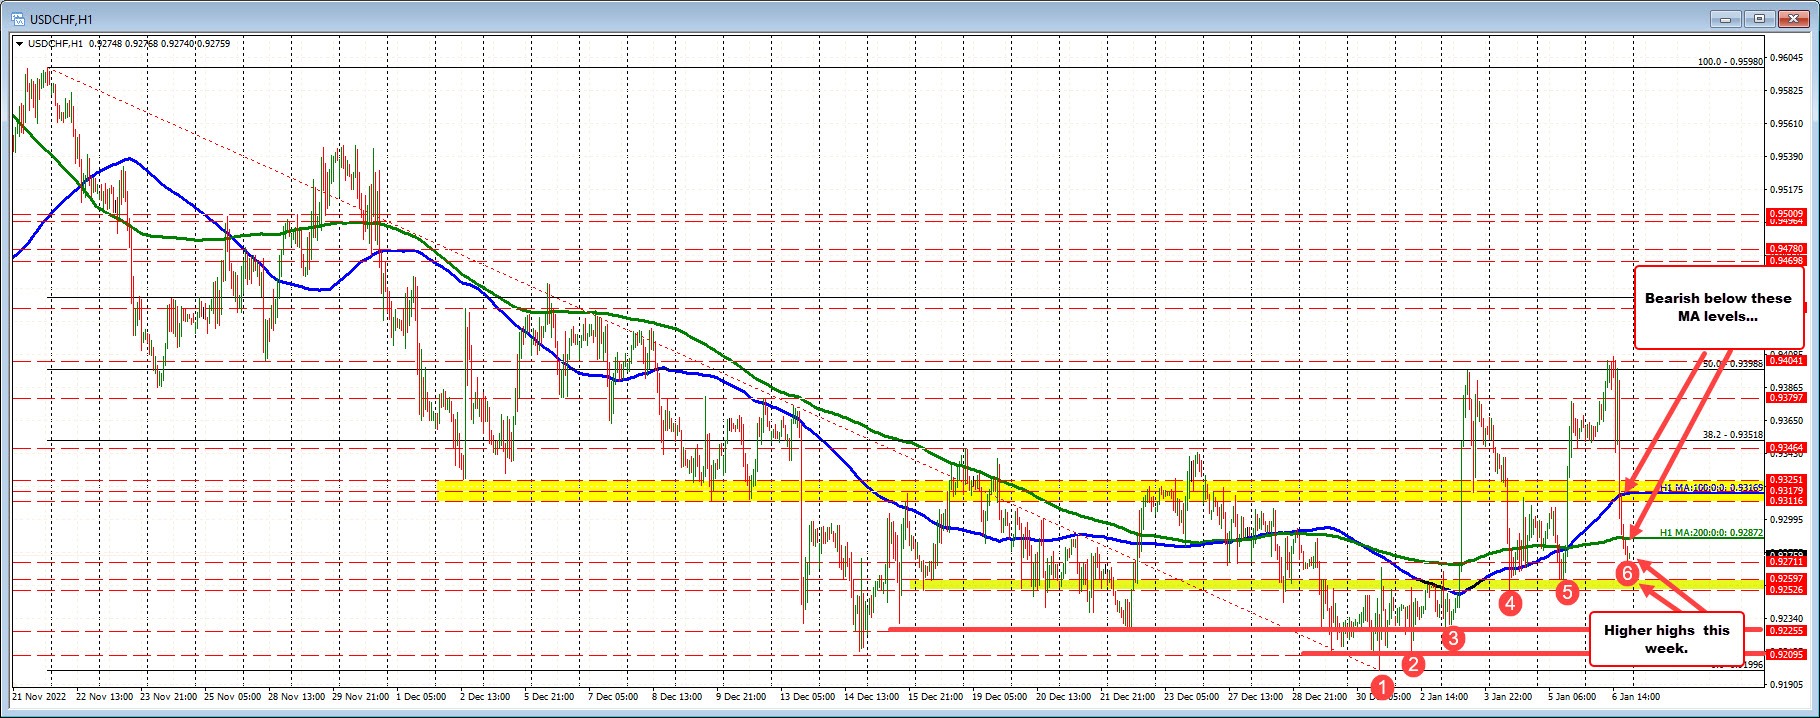Viewport: 1820px width, 718px height.
Task: Click the time axis label '27 Dec 13:00'
Action: [x=1256, y=696]
